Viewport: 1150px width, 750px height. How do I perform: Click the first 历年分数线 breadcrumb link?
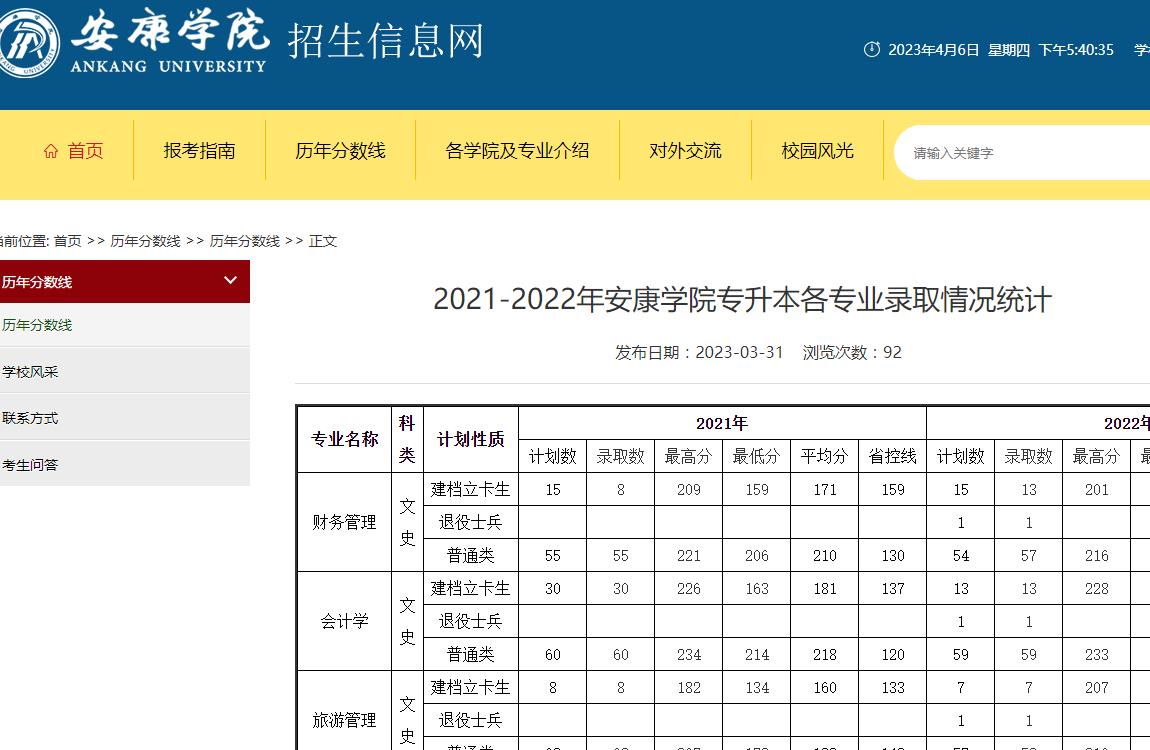pyautogui.click(x=145, y=241)
